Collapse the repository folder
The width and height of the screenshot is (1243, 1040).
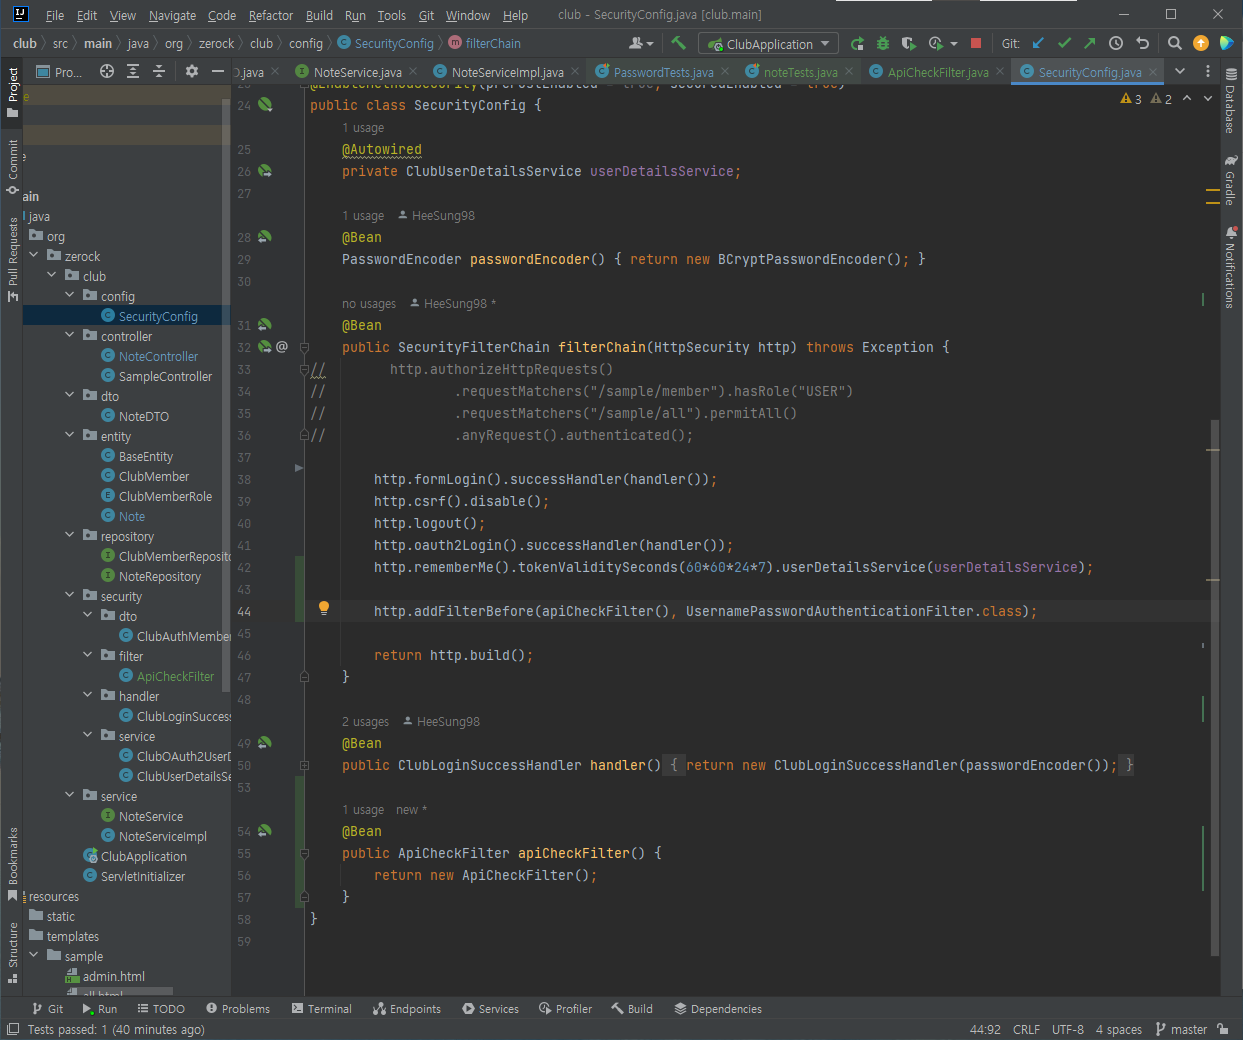tap(70, 536)
